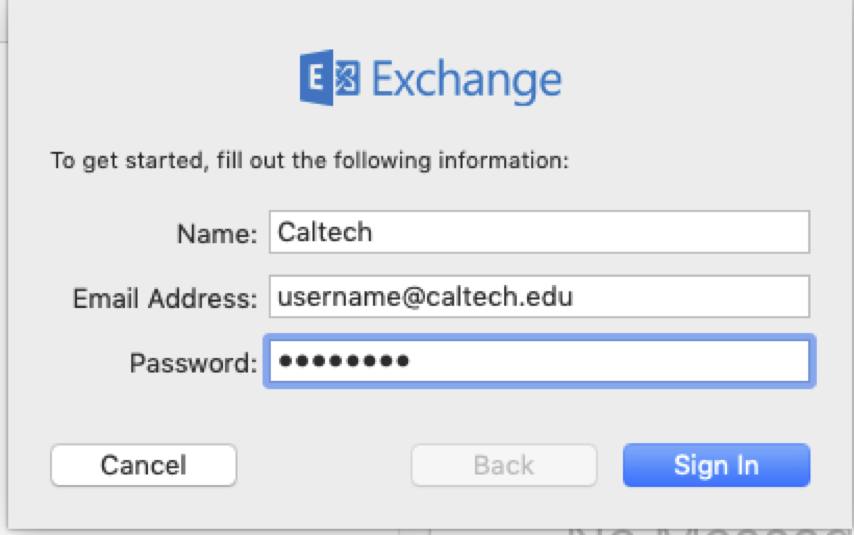This screenshot has height=535, width=854.
Task: Click the "Exchange" title text
Action: 467,80
